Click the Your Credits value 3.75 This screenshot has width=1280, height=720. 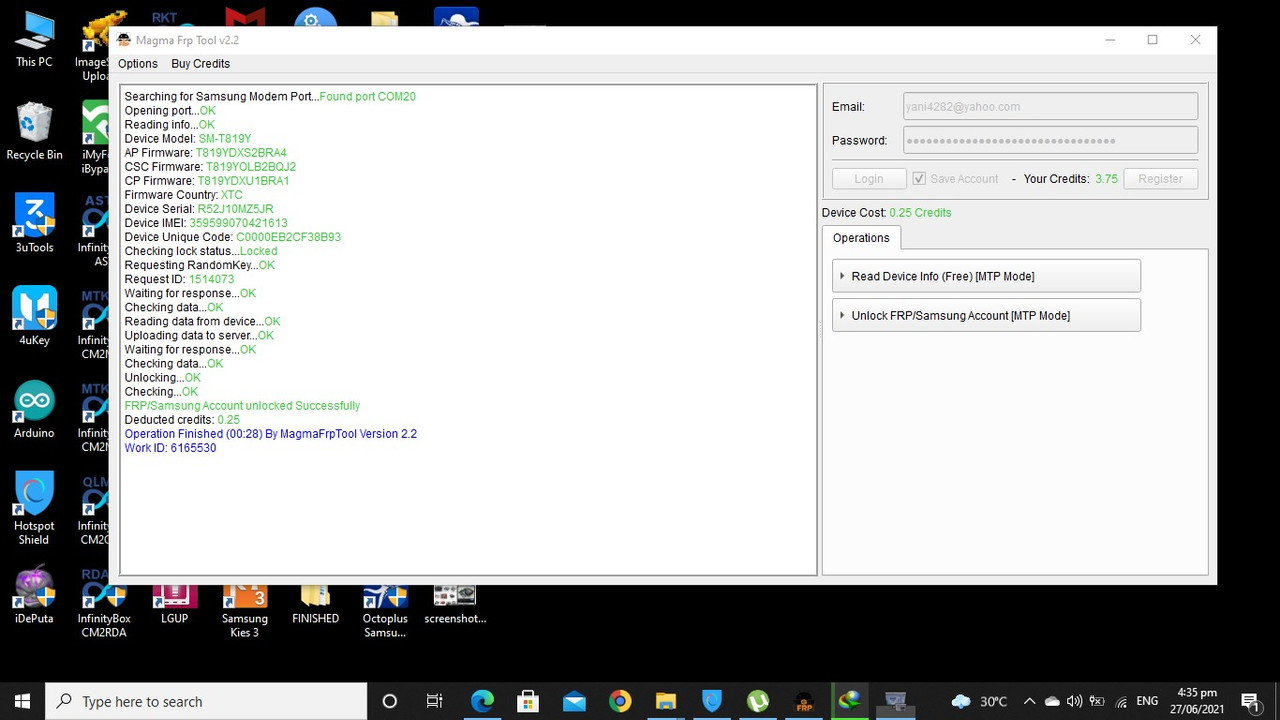point(1106,179)
